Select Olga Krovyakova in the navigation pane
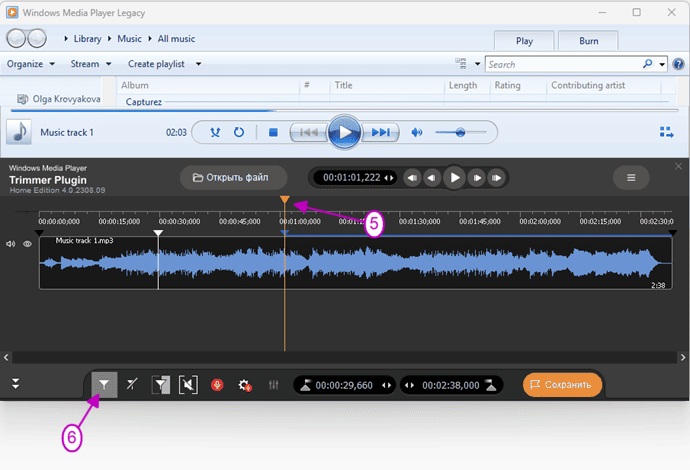 pyautogui.click(x=59, y=99)
